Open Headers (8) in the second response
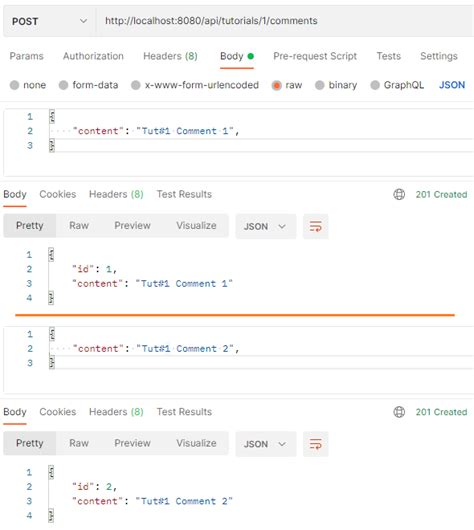 (x=116, y=412)
